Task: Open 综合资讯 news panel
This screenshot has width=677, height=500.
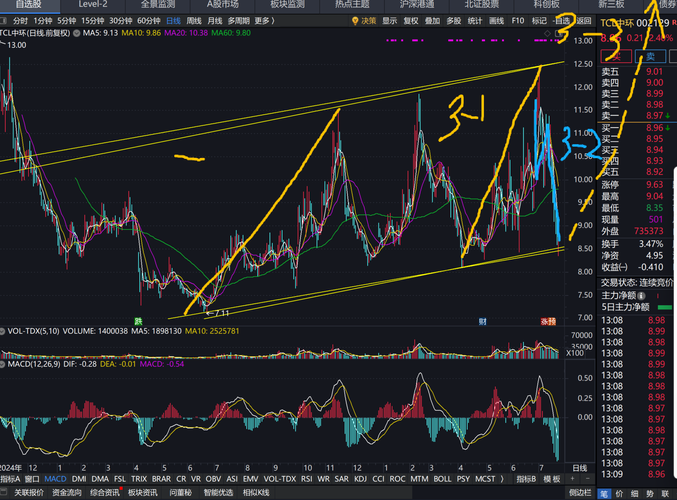Action: click(x=104, y=492)
